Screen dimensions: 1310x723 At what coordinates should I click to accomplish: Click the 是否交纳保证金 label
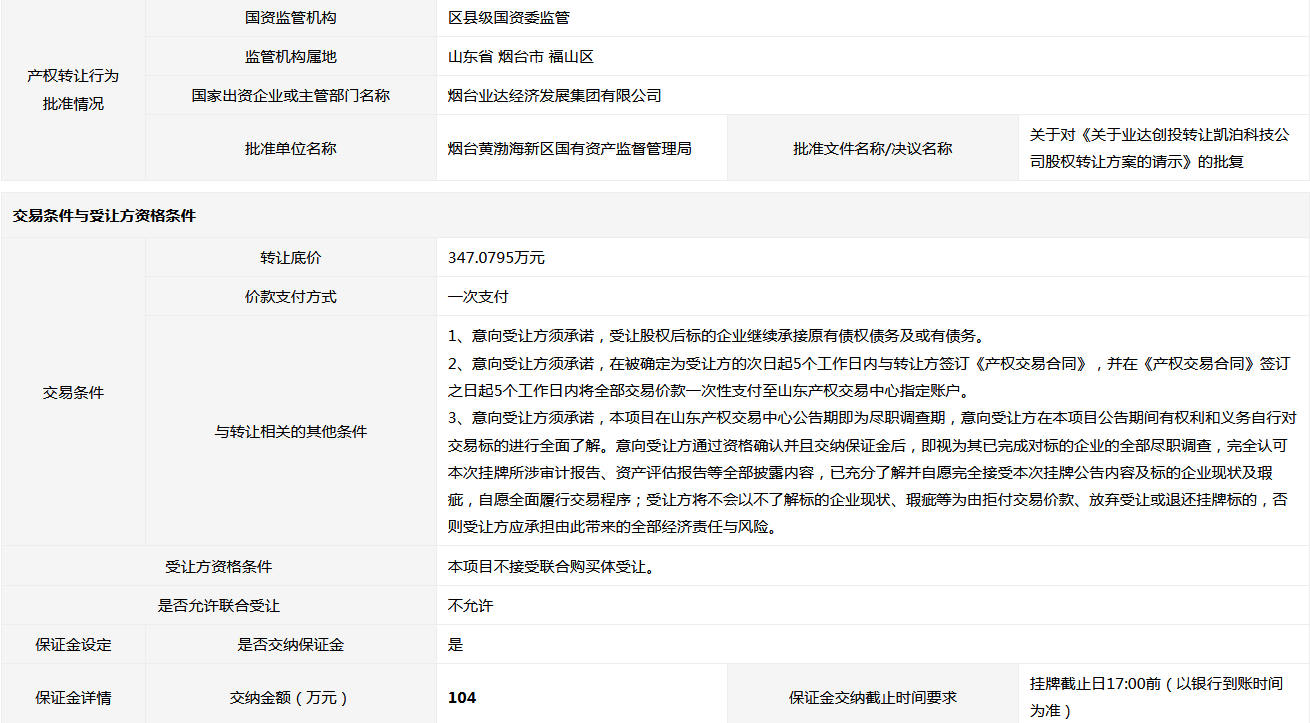tap(290, 645)
